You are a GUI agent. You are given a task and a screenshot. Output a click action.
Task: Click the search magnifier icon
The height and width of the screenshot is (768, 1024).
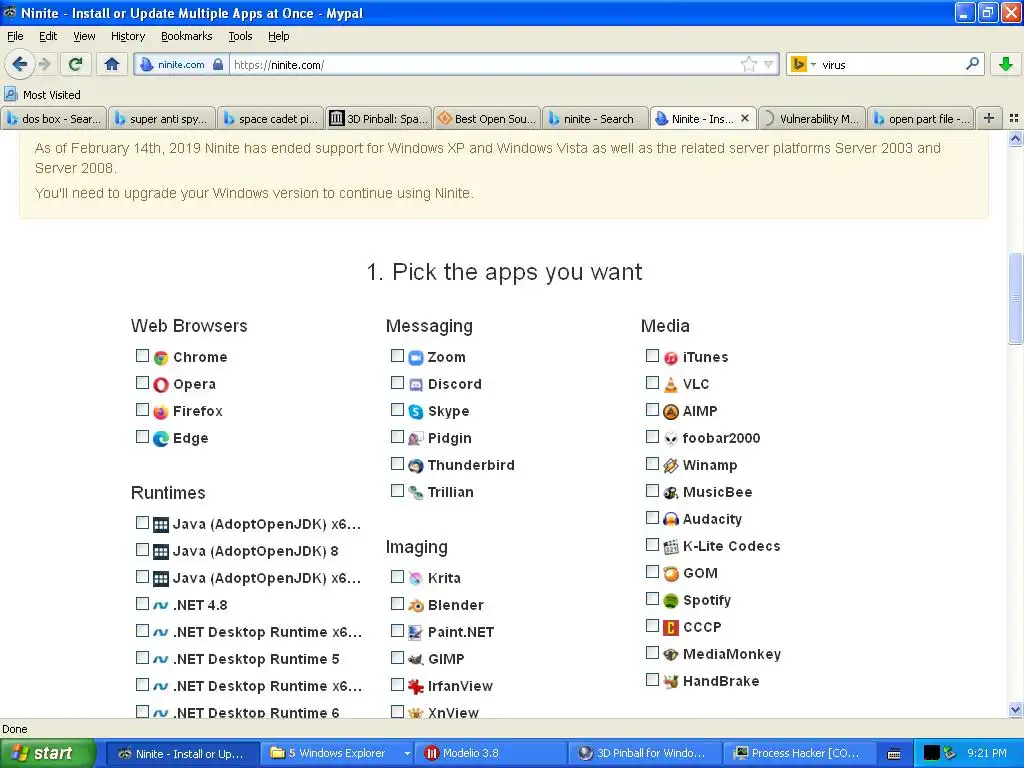[972, 64]
